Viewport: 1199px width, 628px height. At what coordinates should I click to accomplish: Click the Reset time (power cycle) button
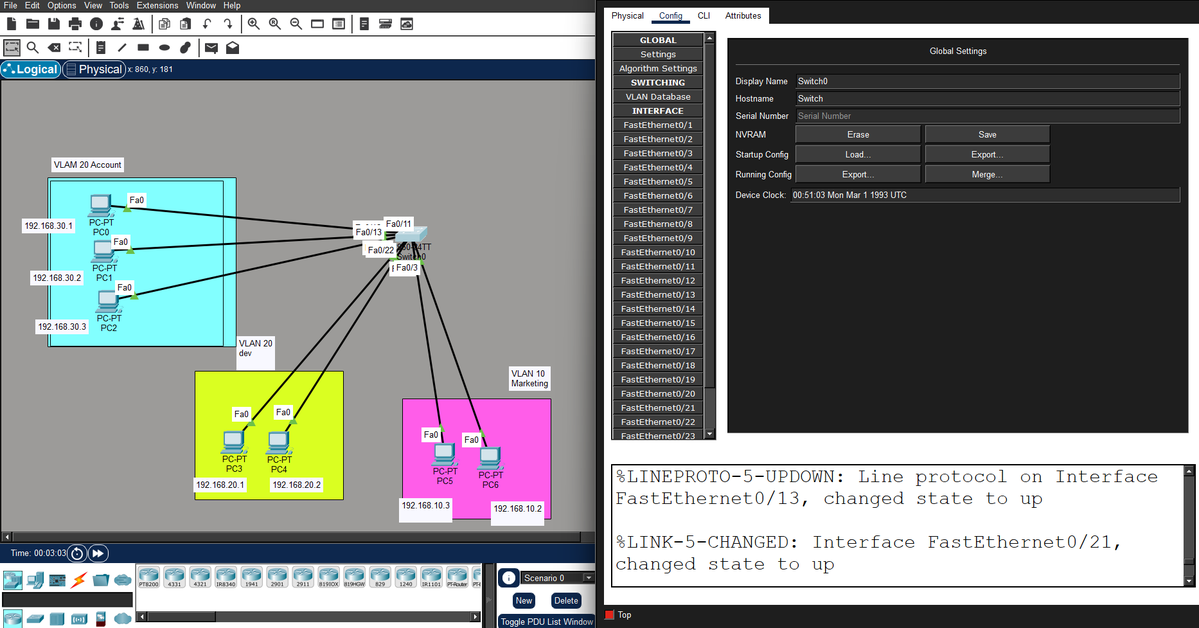76,553
